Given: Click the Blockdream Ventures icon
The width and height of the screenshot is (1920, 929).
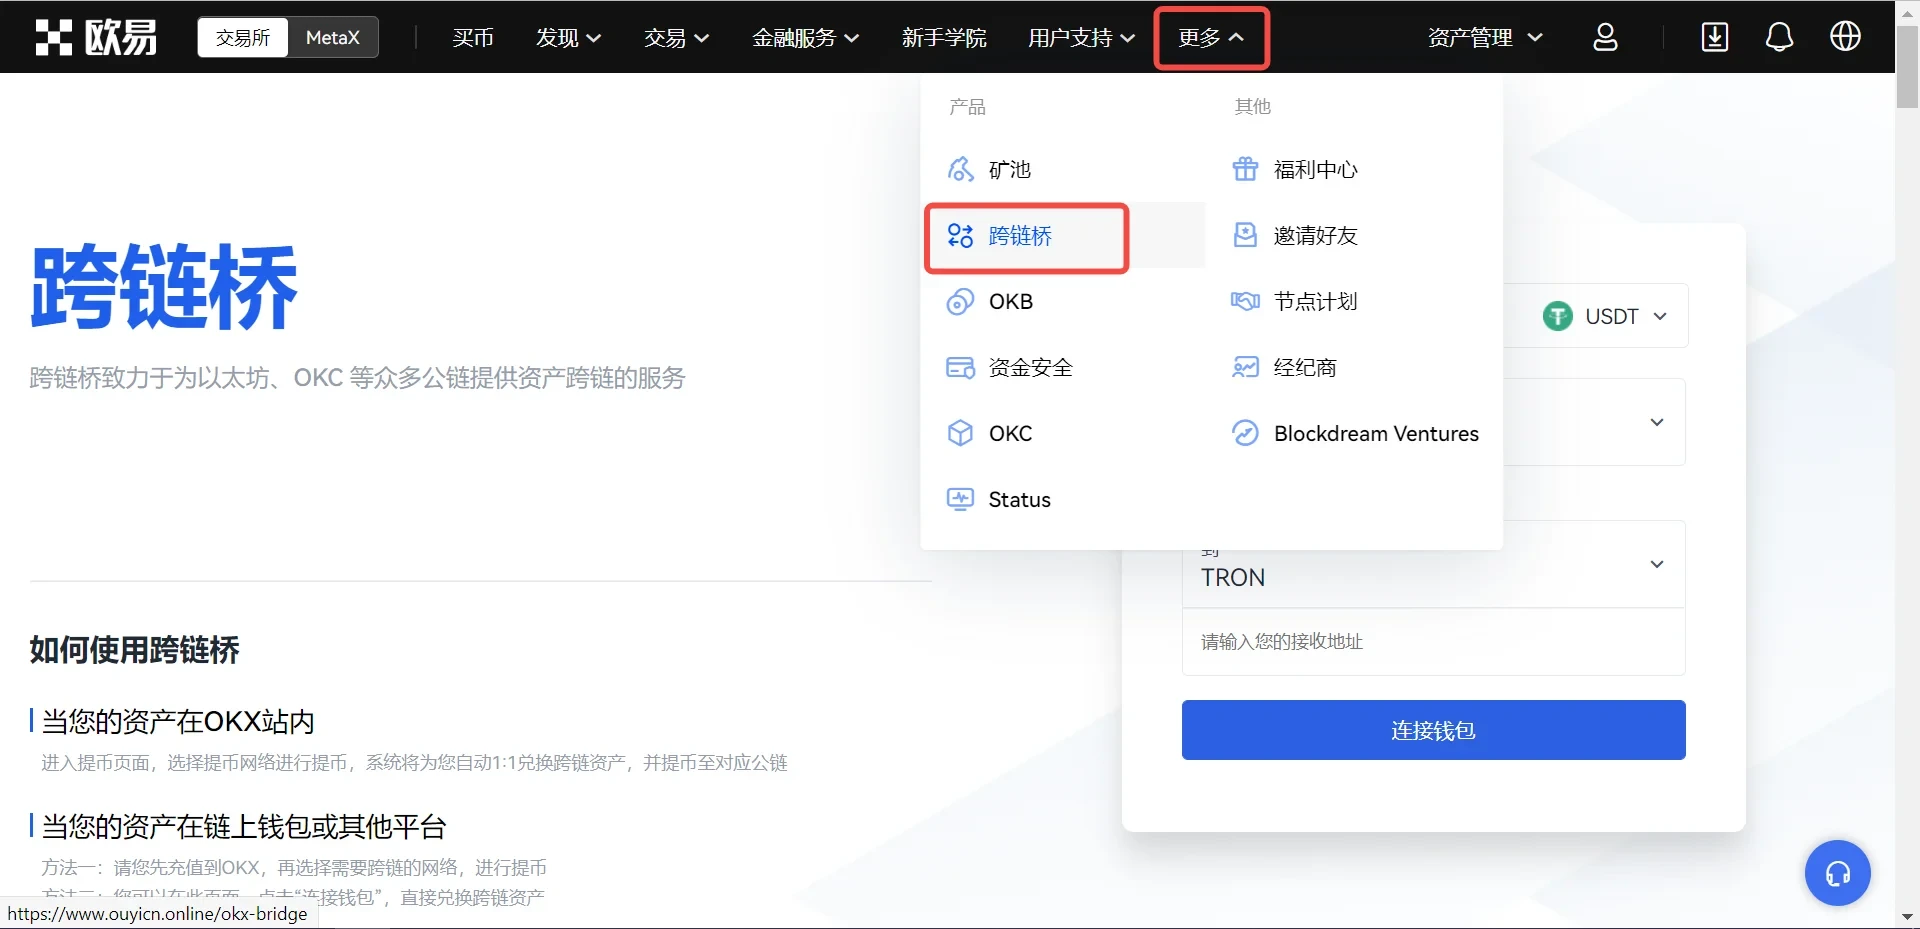Looking at the screenshot, I should tap(1245, 433).
